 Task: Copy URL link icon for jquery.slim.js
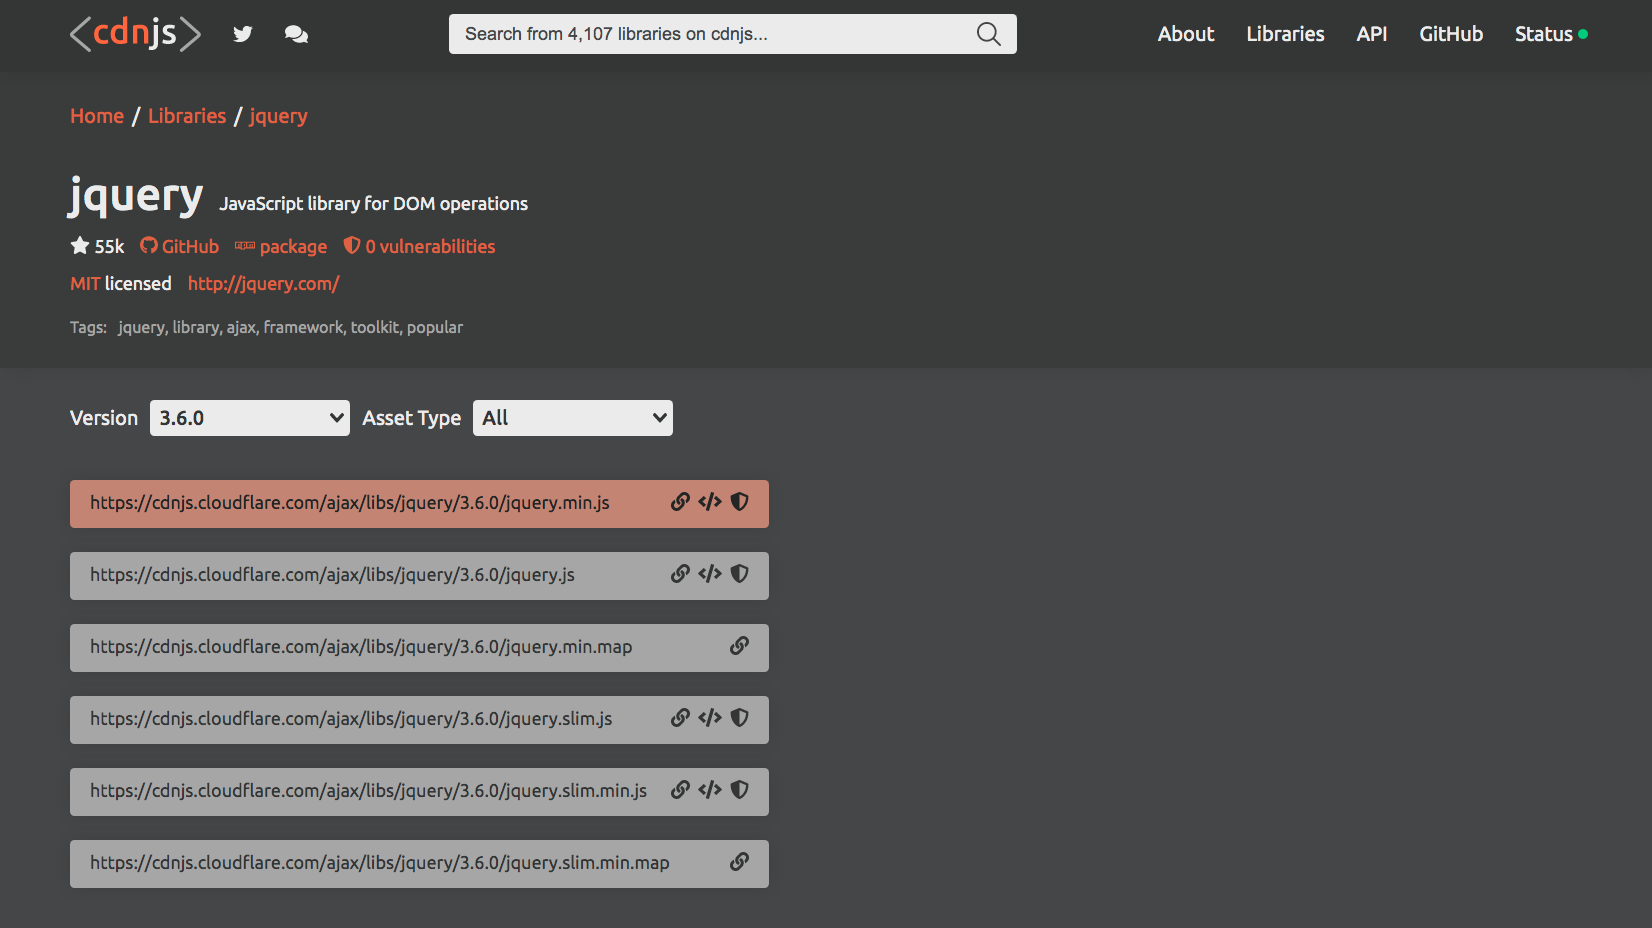click(680, 718)
